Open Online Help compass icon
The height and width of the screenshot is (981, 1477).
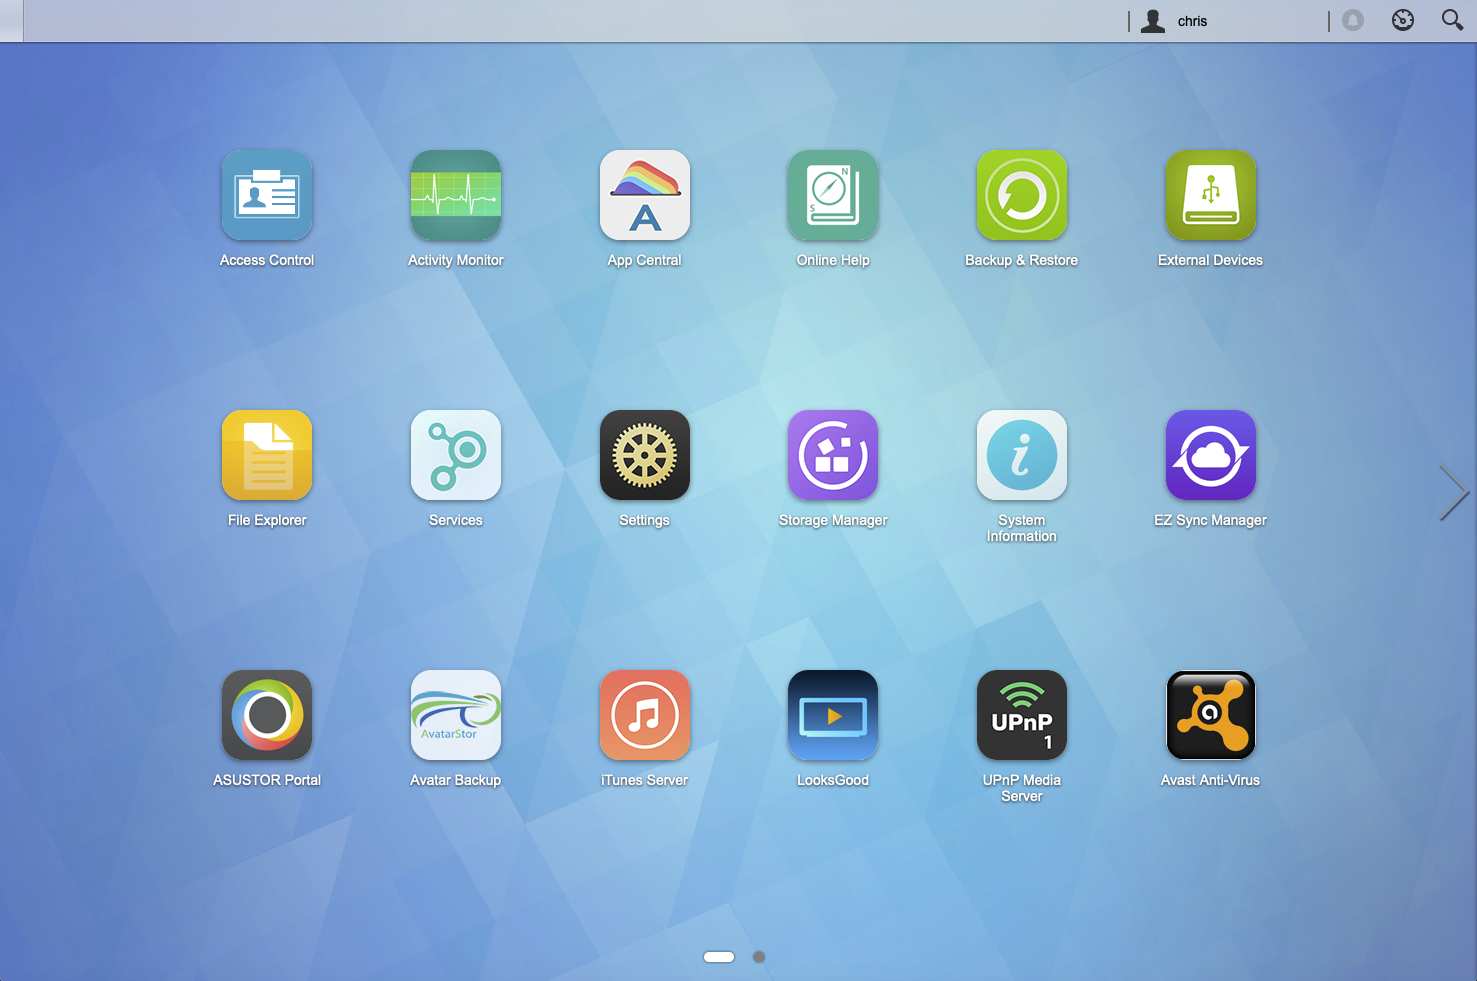833,196
